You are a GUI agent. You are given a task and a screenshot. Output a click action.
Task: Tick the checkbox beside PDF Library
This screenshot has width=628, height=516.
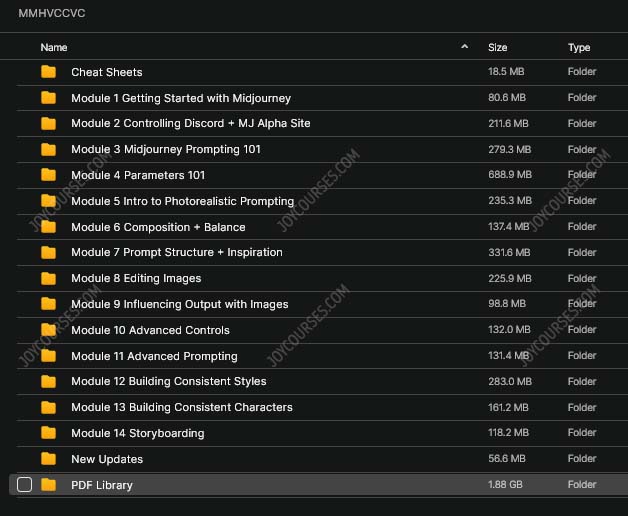click(24, 485)
